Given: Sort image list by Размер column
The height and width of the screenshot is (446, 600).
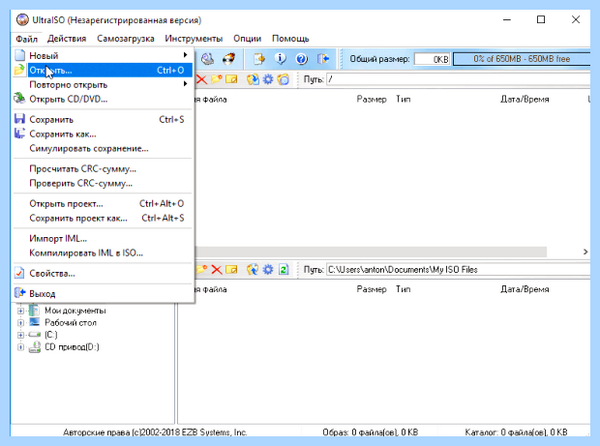Looking at the screenshot, I should [x=372, y=99].
